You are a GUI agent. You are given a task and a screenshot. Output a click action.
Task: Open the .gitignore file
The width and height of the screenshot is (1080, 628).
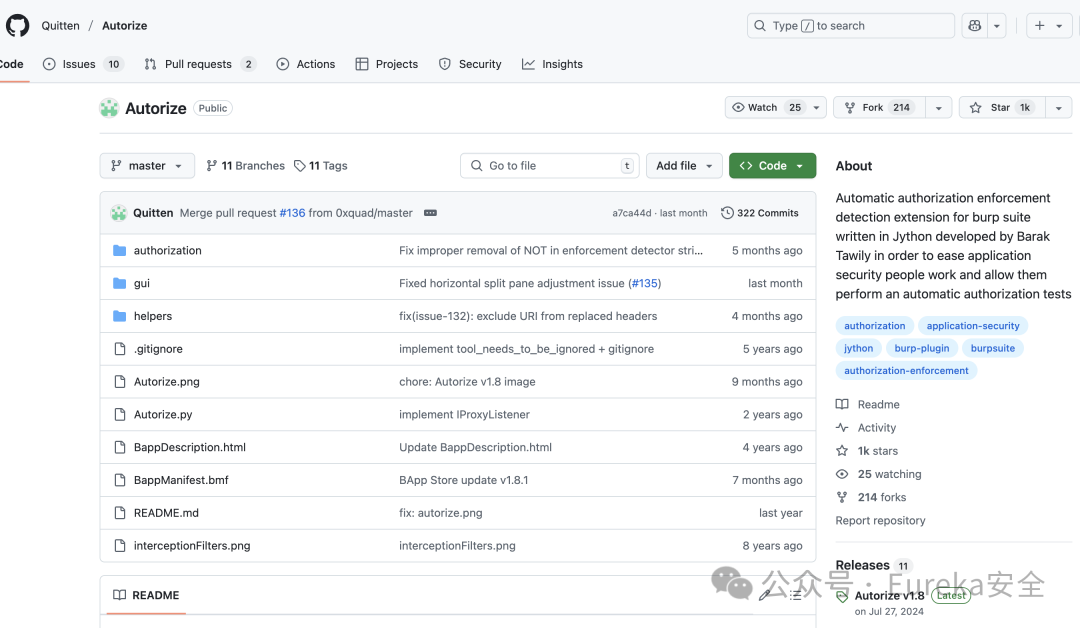(x=158, y=349)
